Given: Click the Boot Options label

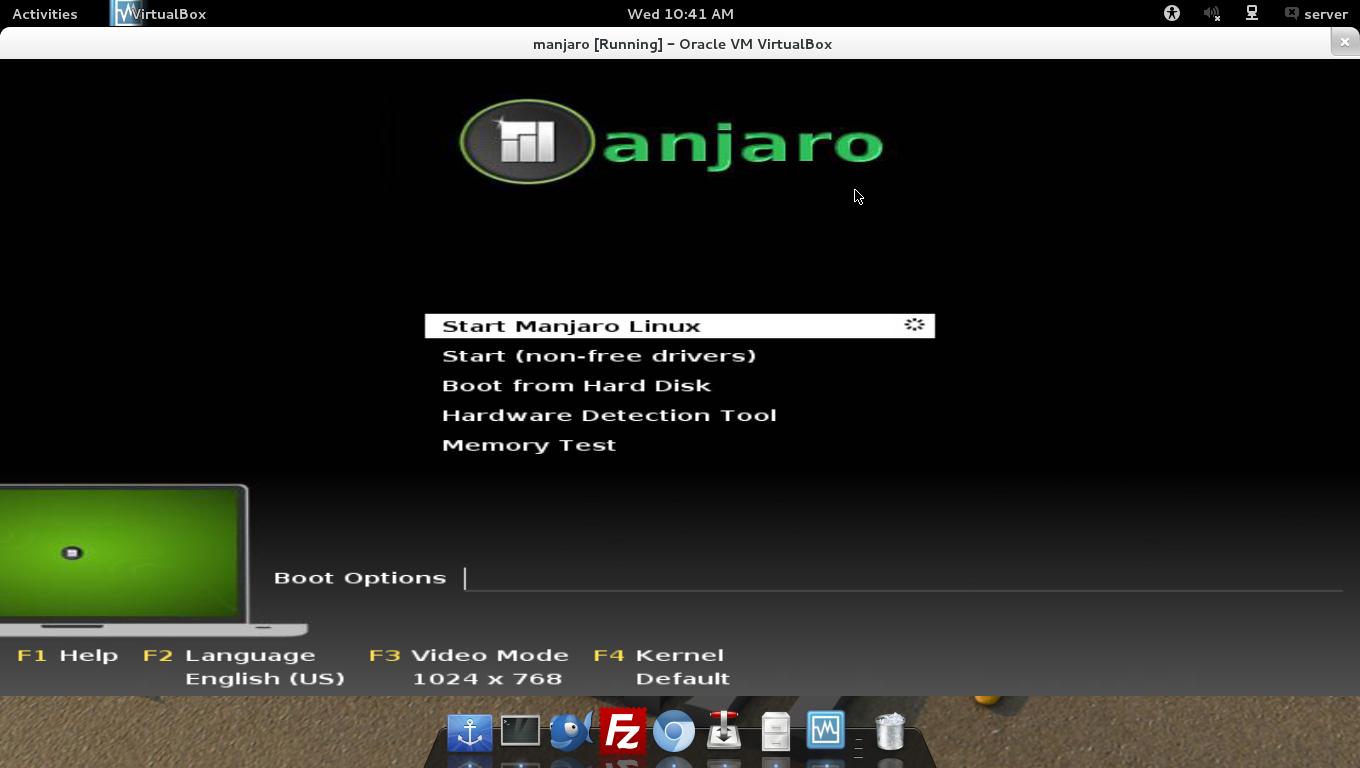Looking at the screenshot, I should click(x=360, y=578).
